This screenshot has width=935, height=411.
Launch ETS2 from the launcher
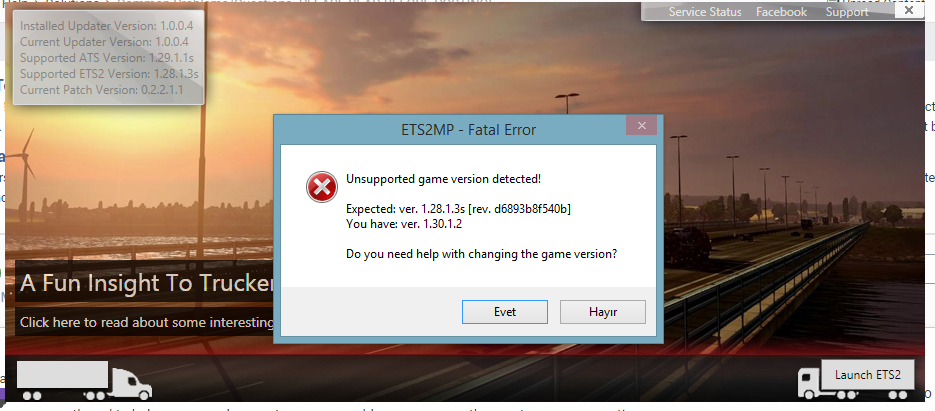(x=868, y=375)
